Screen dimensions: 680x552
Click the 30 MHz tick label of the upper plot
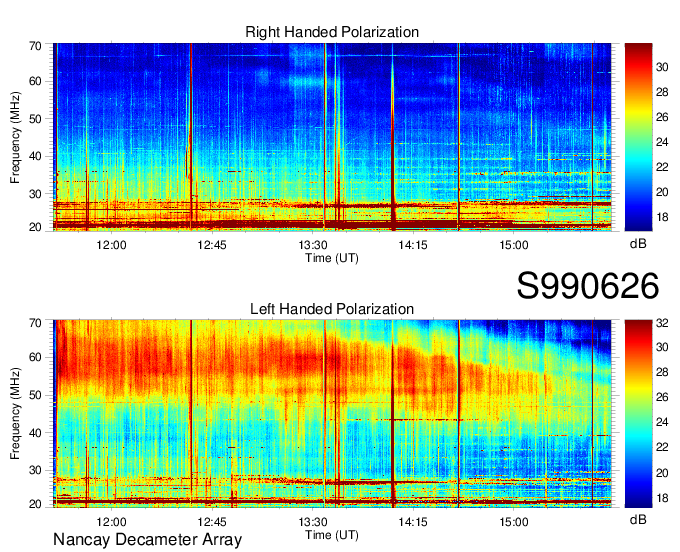point(35,193)
